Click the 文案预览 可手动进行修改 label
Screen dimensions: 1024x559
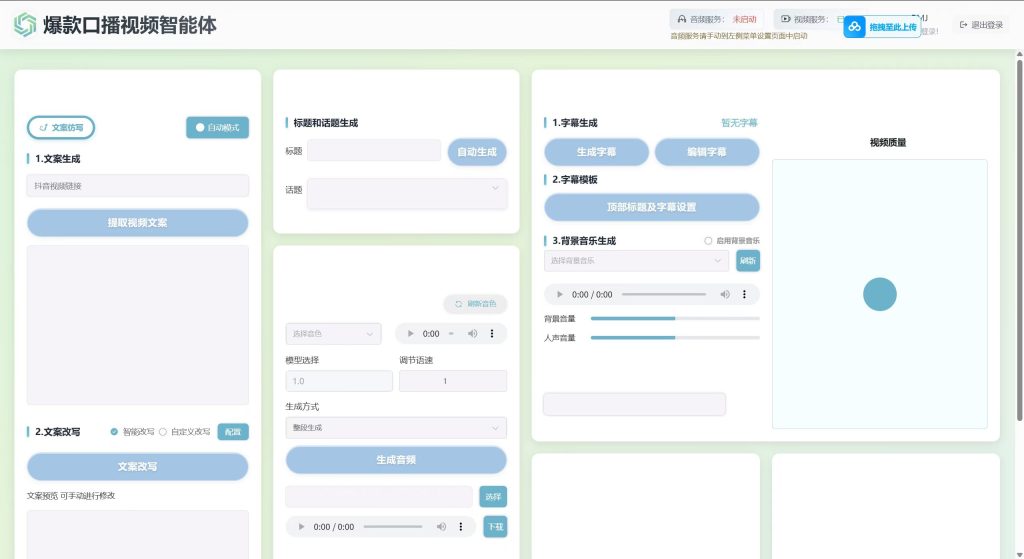(71, 496)
